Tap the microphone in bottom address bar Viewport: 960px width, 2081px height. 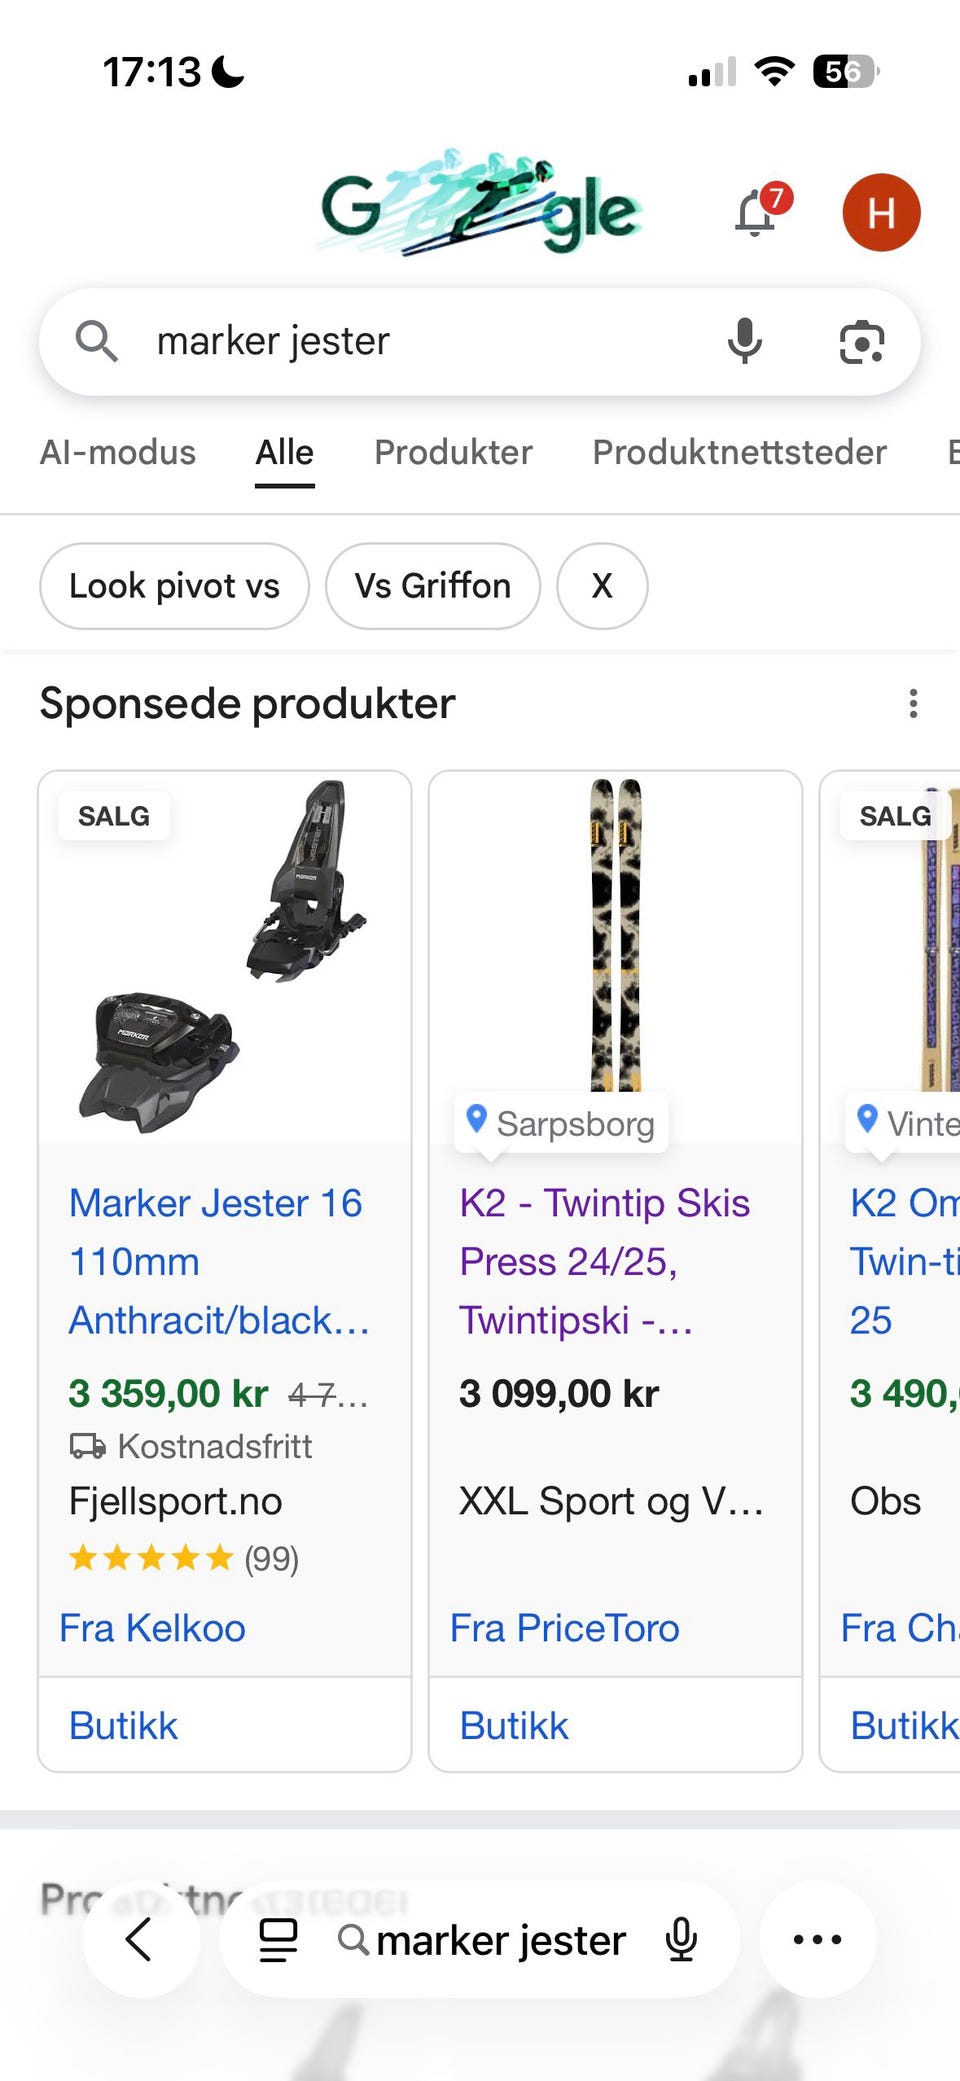[681, 1940]
